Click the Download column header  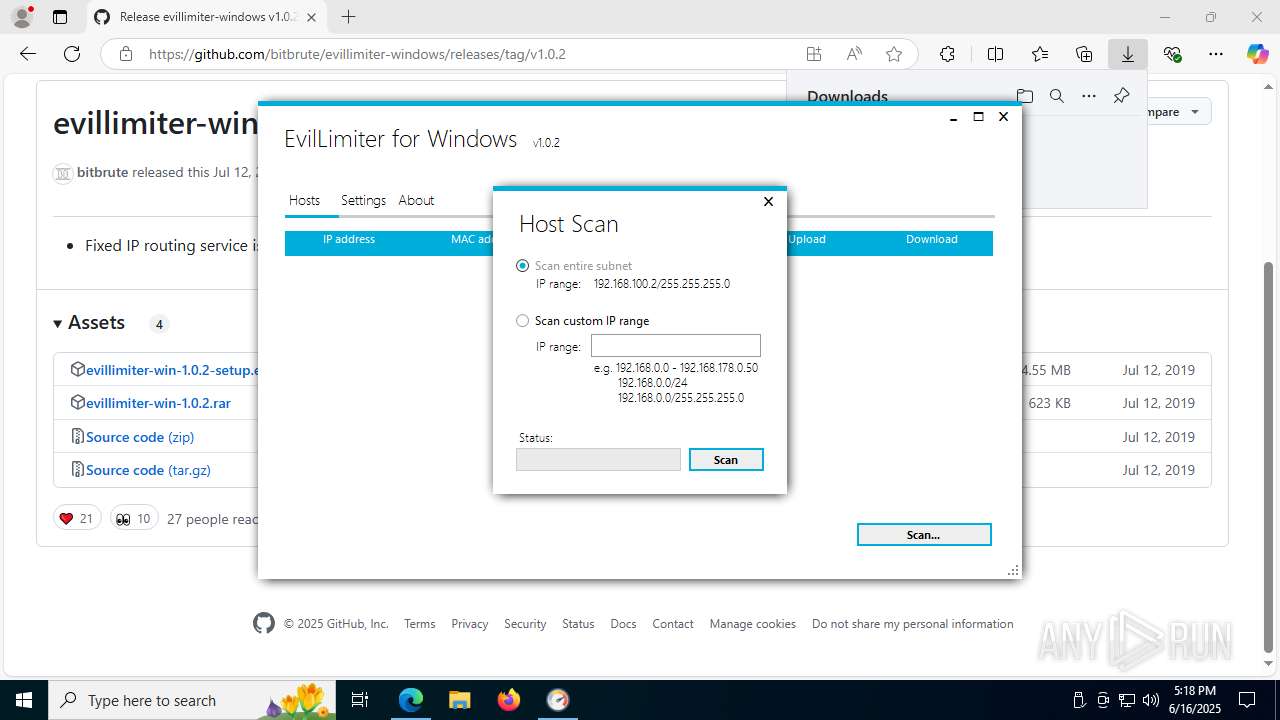click(x=932, y=239)
